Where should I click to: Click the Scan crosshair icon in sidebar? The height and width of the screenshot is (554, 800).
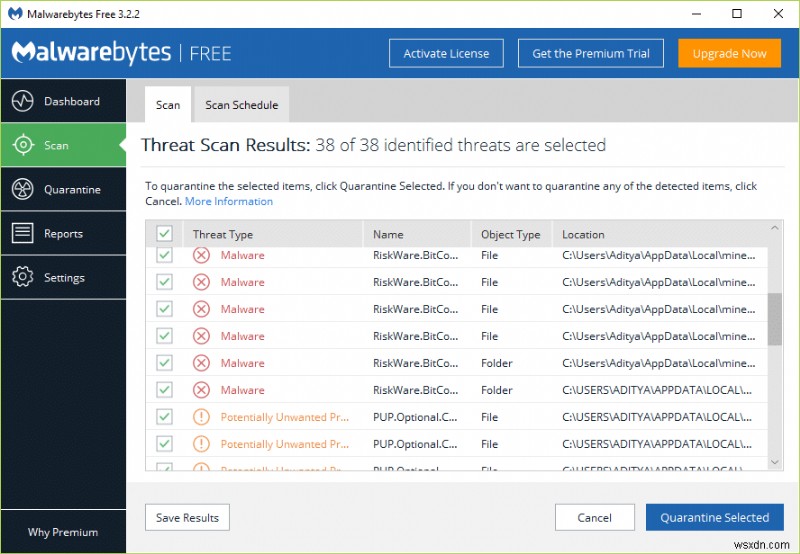coord(23,145)
